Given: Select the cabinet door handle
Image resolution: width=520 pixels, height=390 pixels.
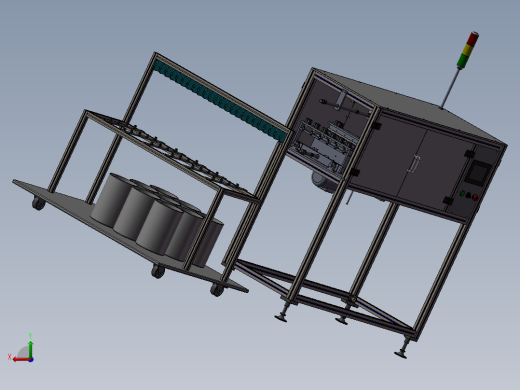Looking at the screenshot, I should click(x=413, y=164).
